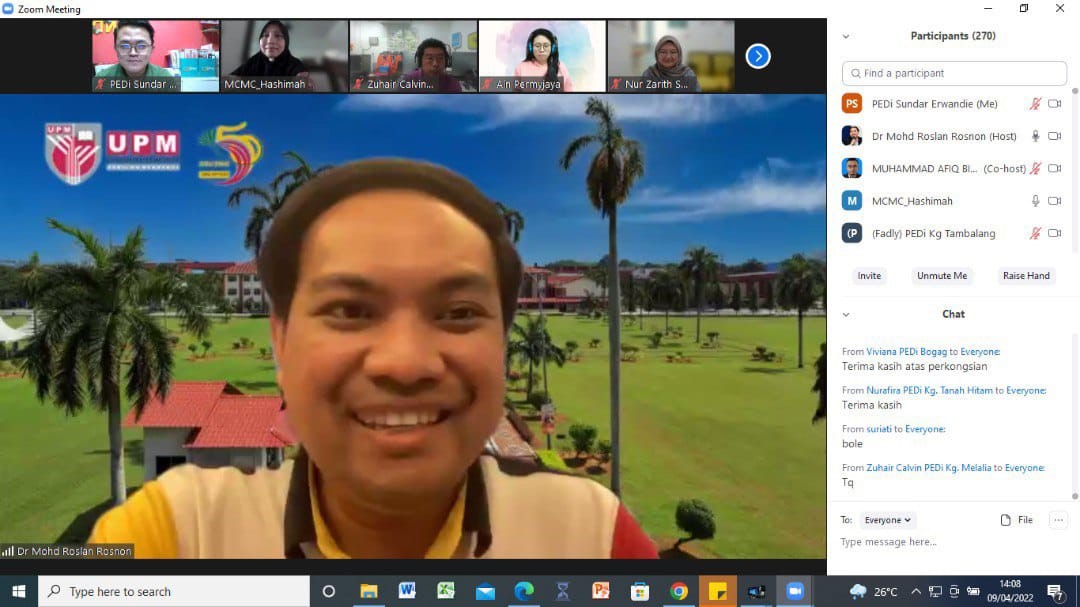Open Microsoft Edge from the taskbar

(524, 591)
